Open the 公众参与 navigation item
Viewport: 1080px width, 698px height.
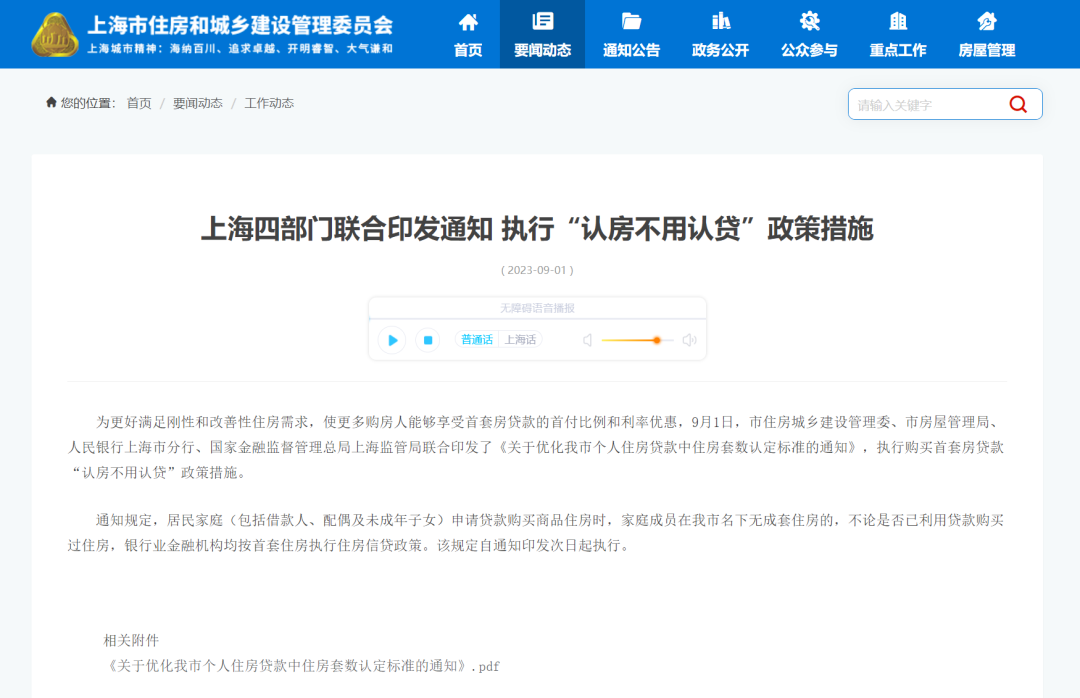(809, 34)
